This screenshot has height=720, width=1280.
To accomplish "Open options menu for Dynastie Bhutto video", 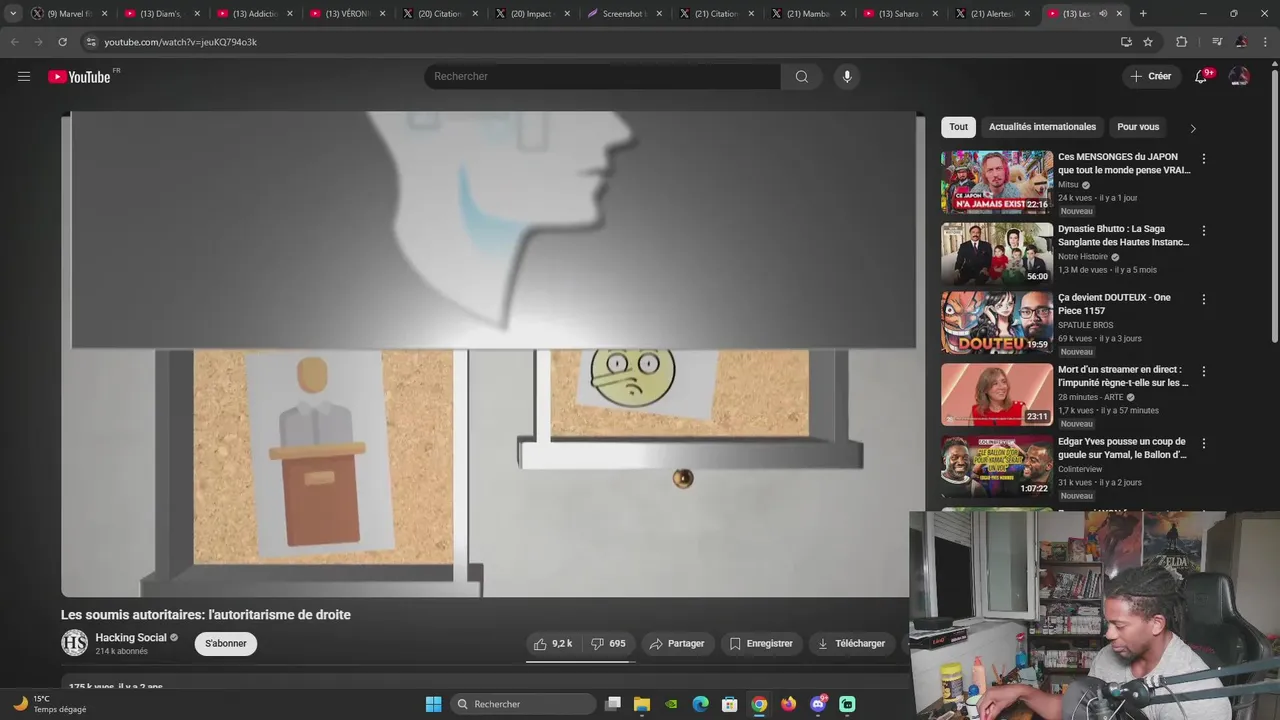I will [1203, 231].
